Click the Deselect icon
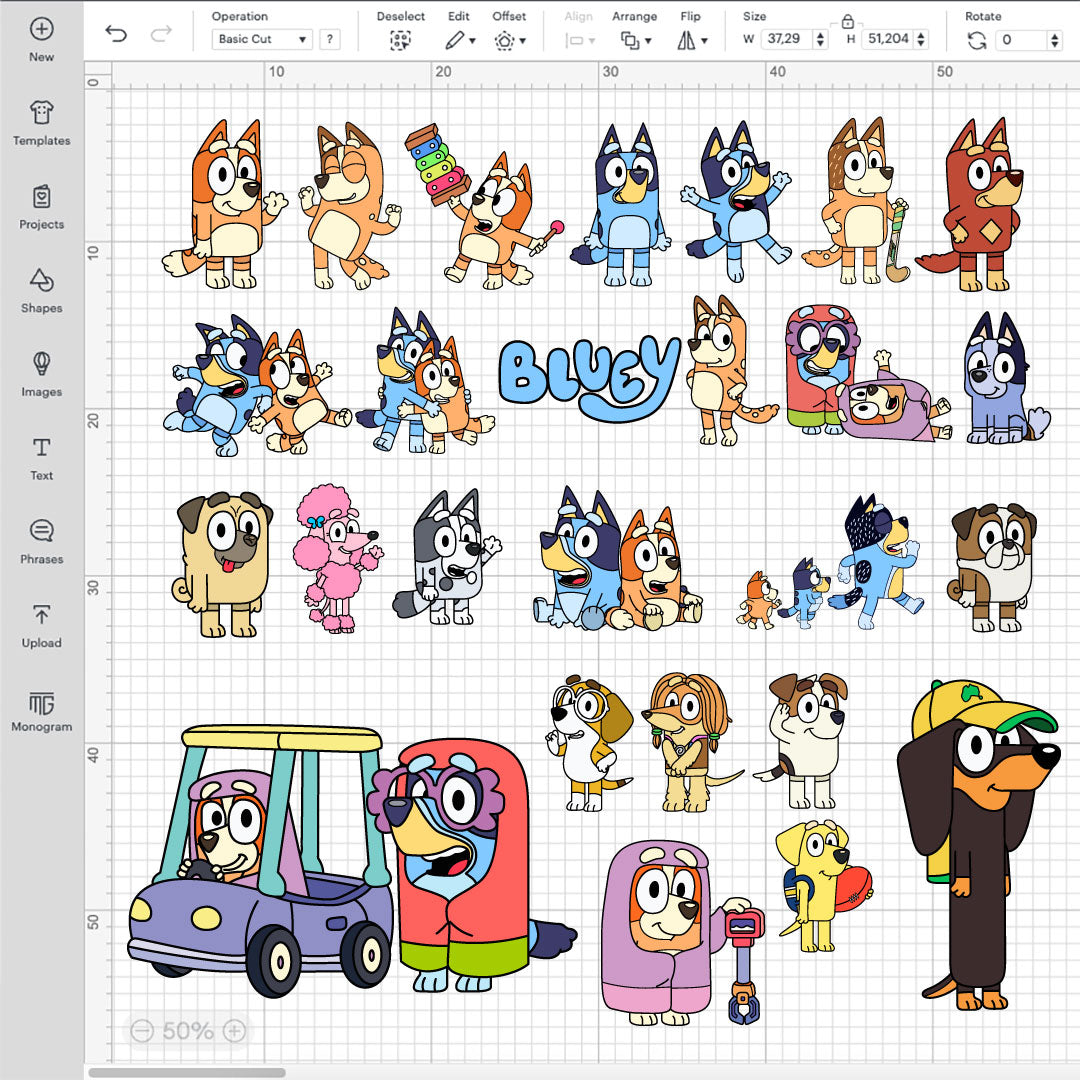The image size is (1080, 1080). tap(399, 41)
